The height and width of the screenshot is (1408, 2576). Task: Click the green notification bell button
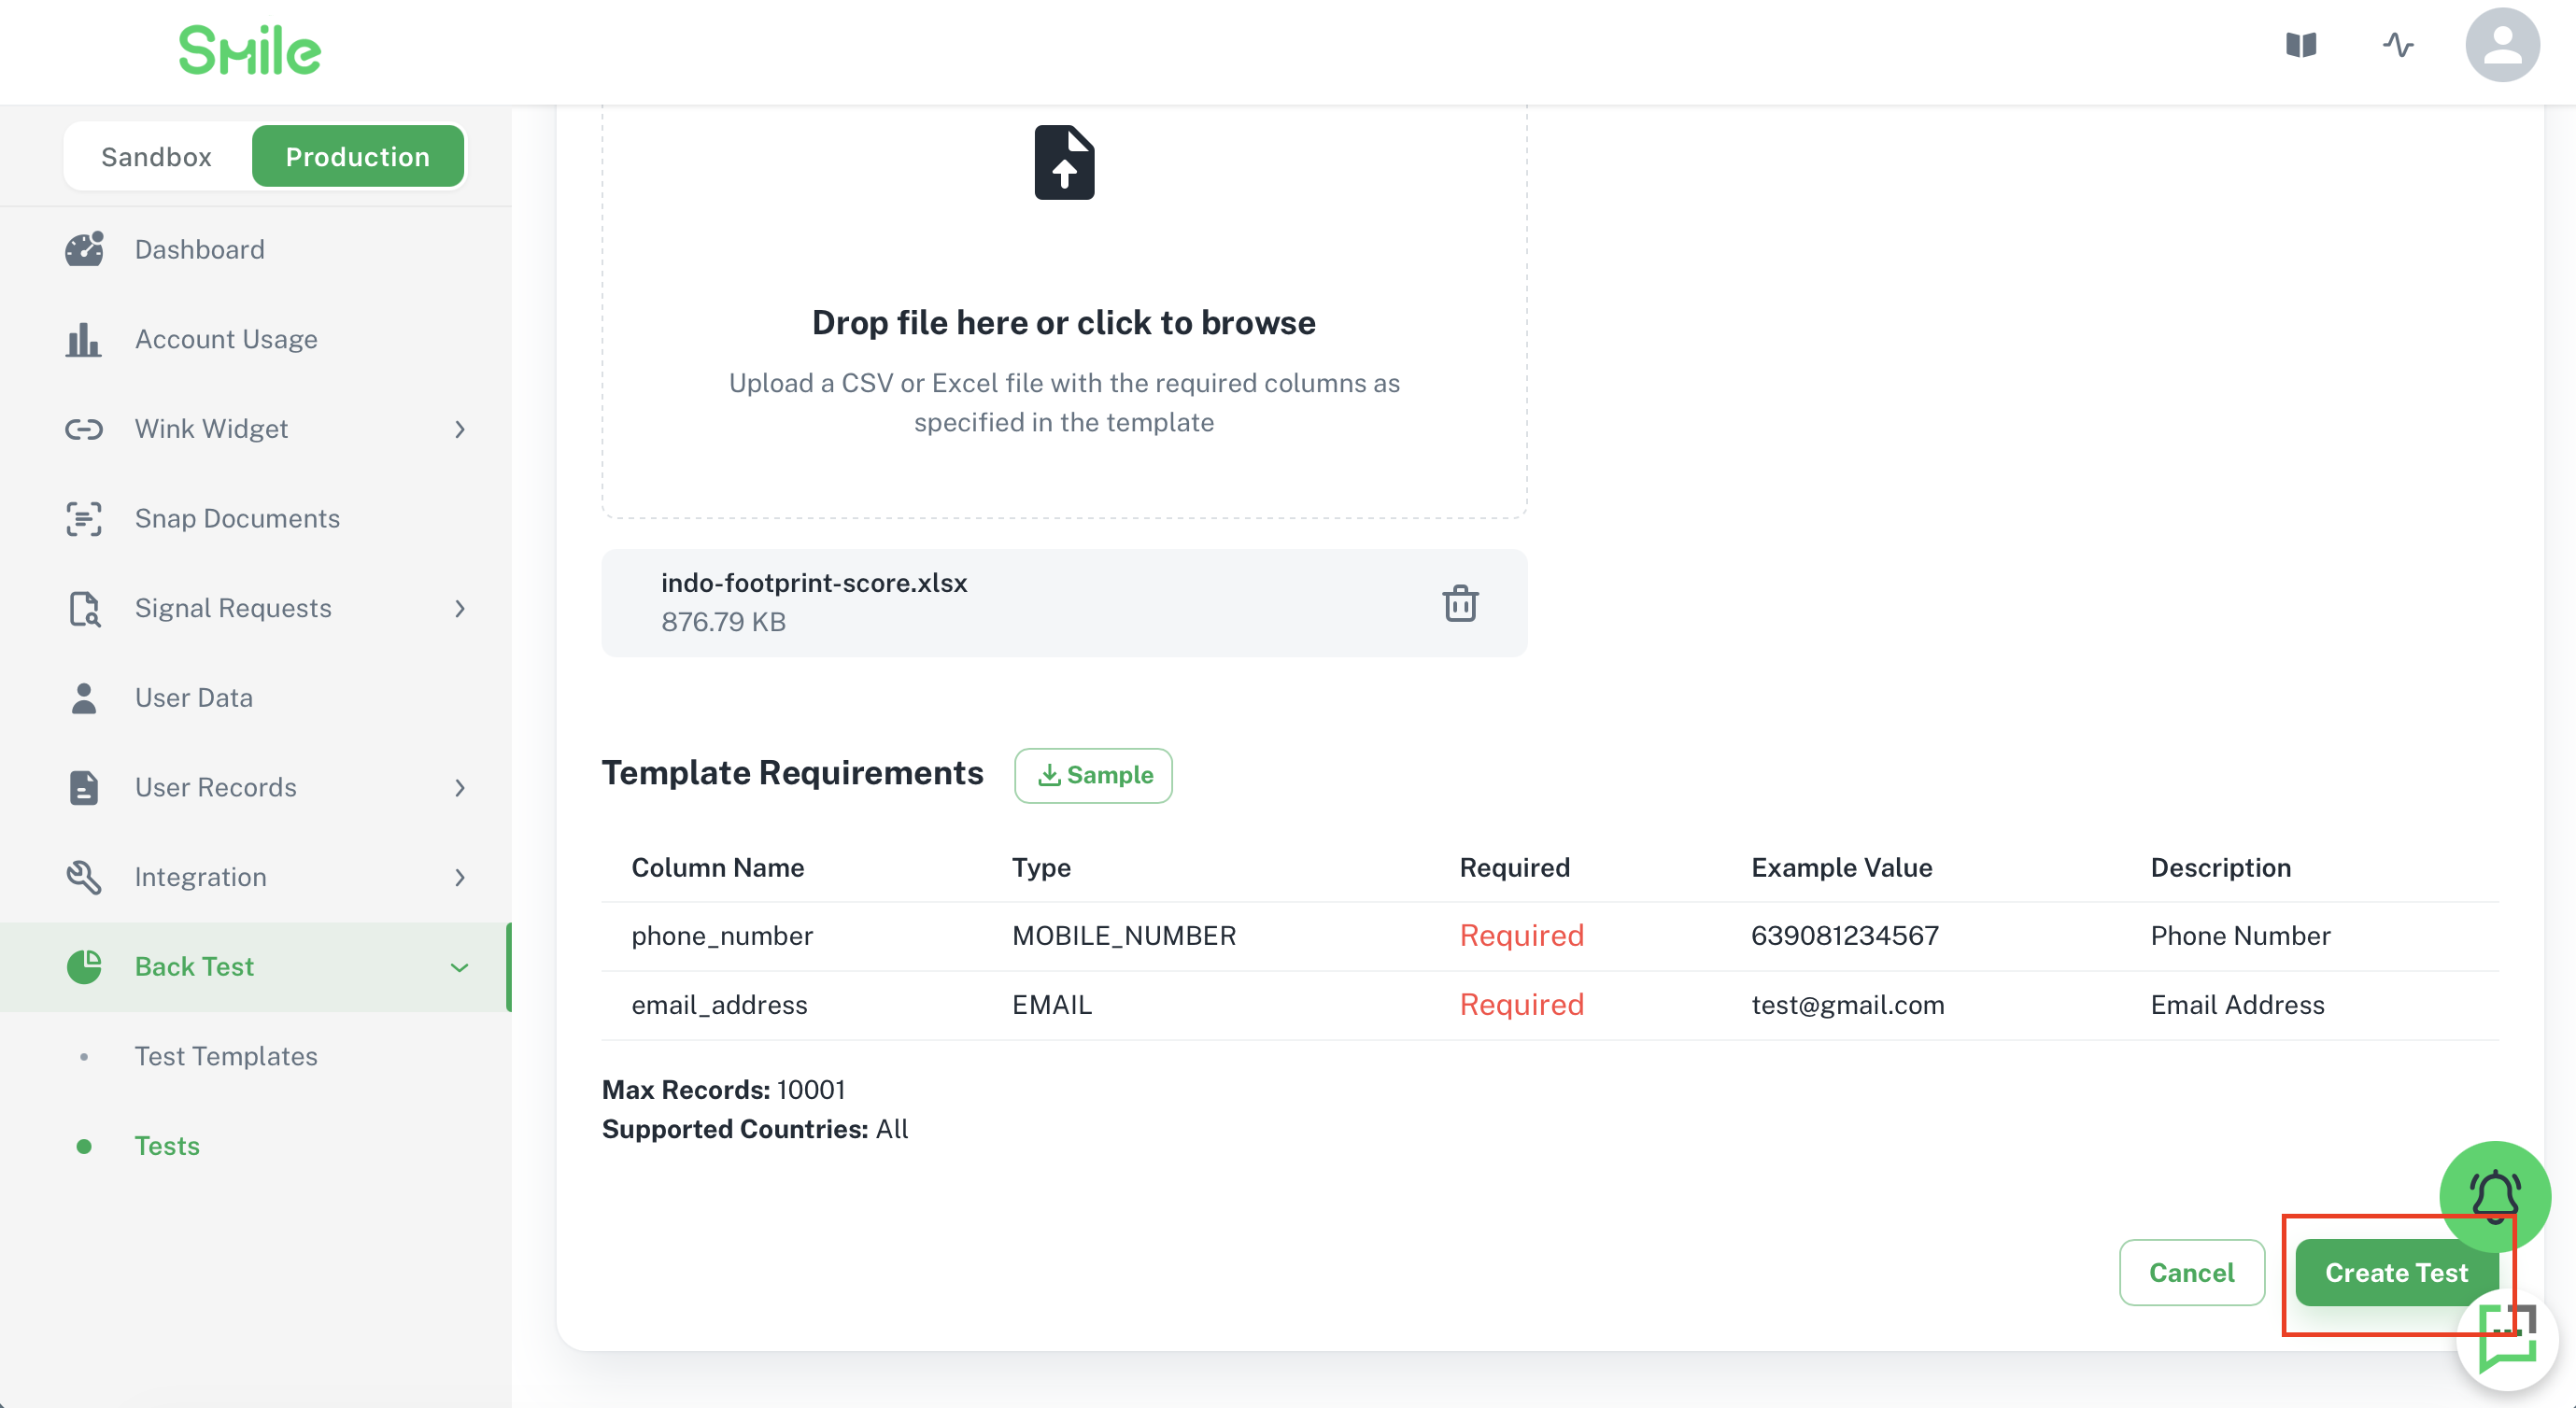(x=2494, y=1196)
